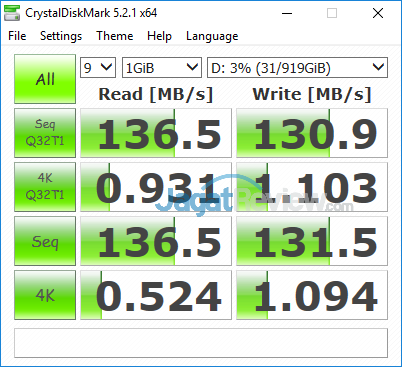Open the Theme menu

(115, 36)
